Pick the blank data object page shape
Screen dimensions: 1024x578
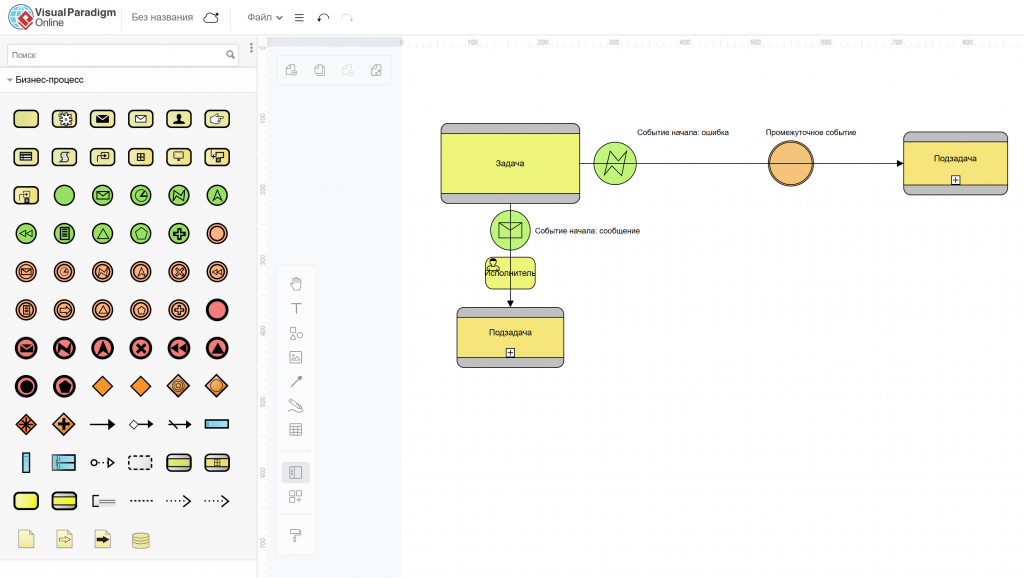26,539
